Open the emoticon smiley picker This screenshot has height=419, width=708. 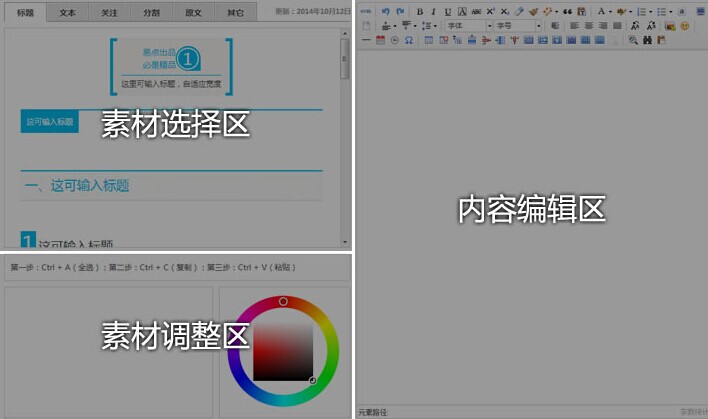(x=685, y=26)
